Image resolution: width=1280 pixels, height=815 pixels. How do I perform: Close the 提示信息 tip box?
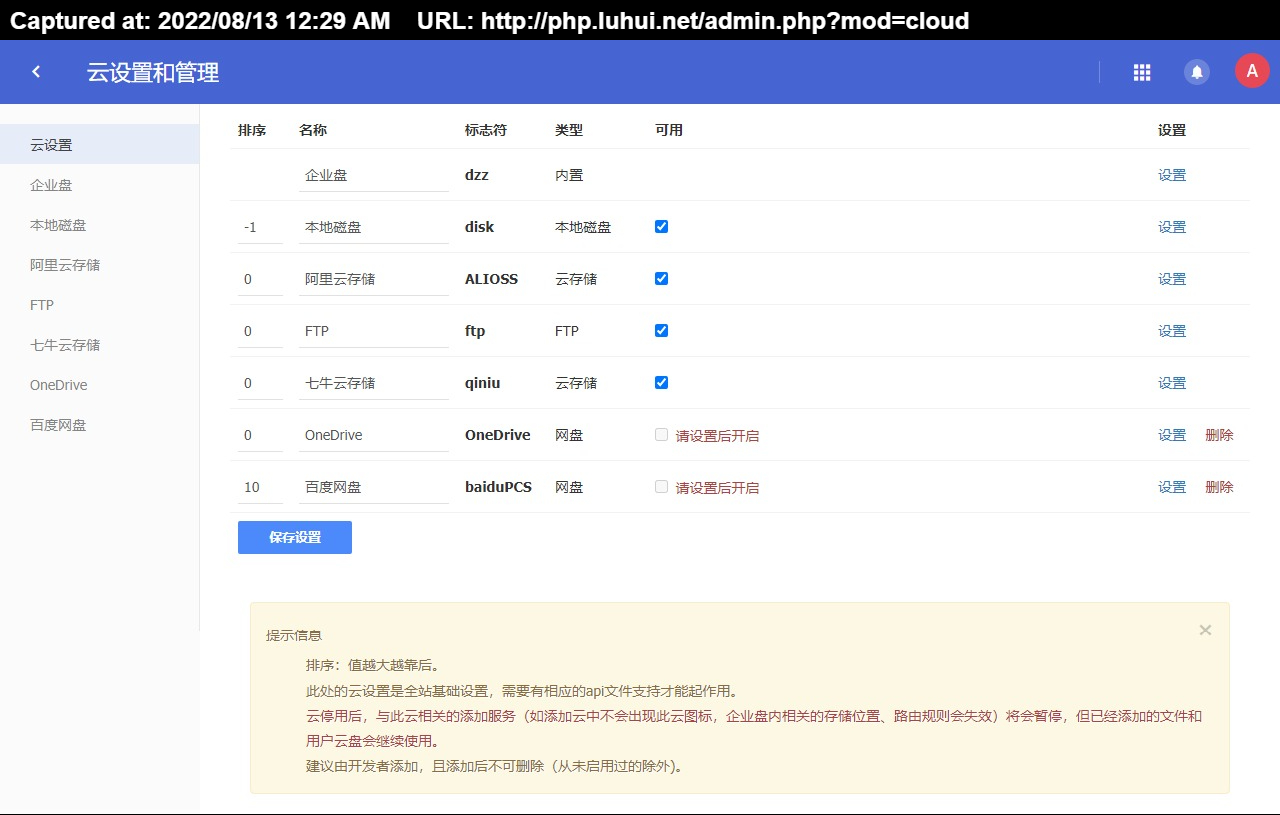point(1205,630)
